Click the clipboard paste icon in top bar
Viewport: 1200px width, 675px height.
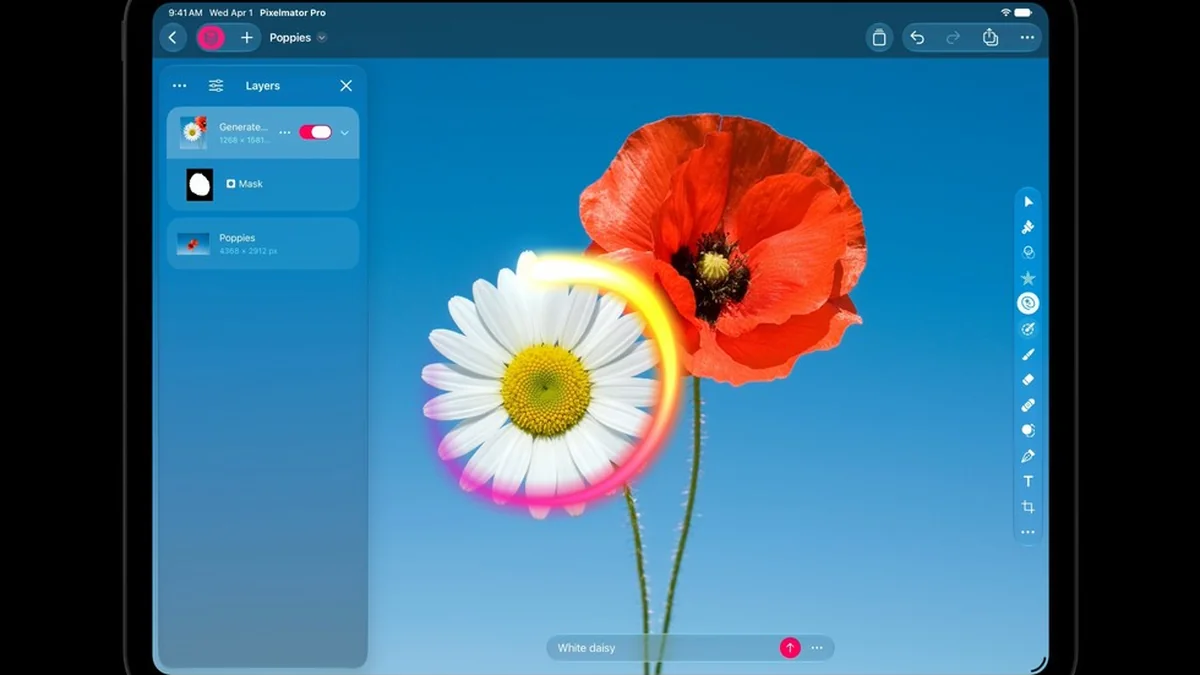coord(879,38)
